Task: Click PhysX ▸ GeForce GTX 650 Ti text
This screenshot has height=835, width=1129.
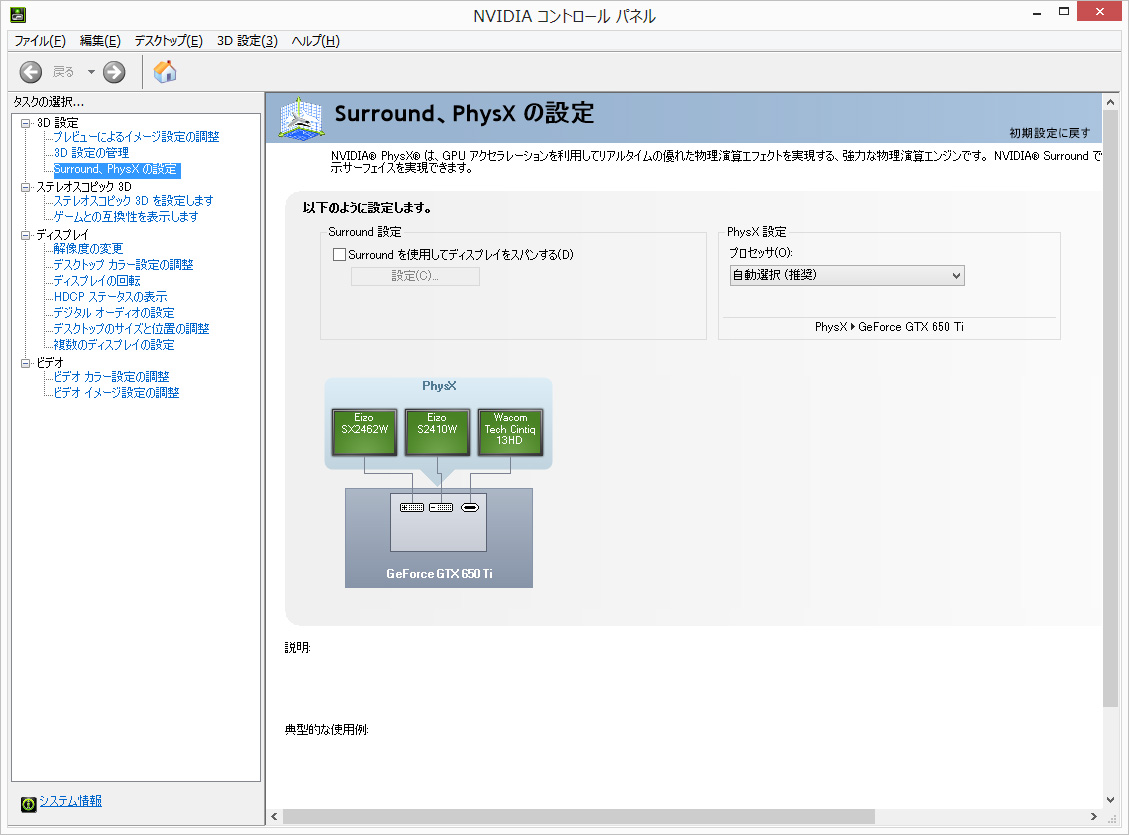Action: 889,327
